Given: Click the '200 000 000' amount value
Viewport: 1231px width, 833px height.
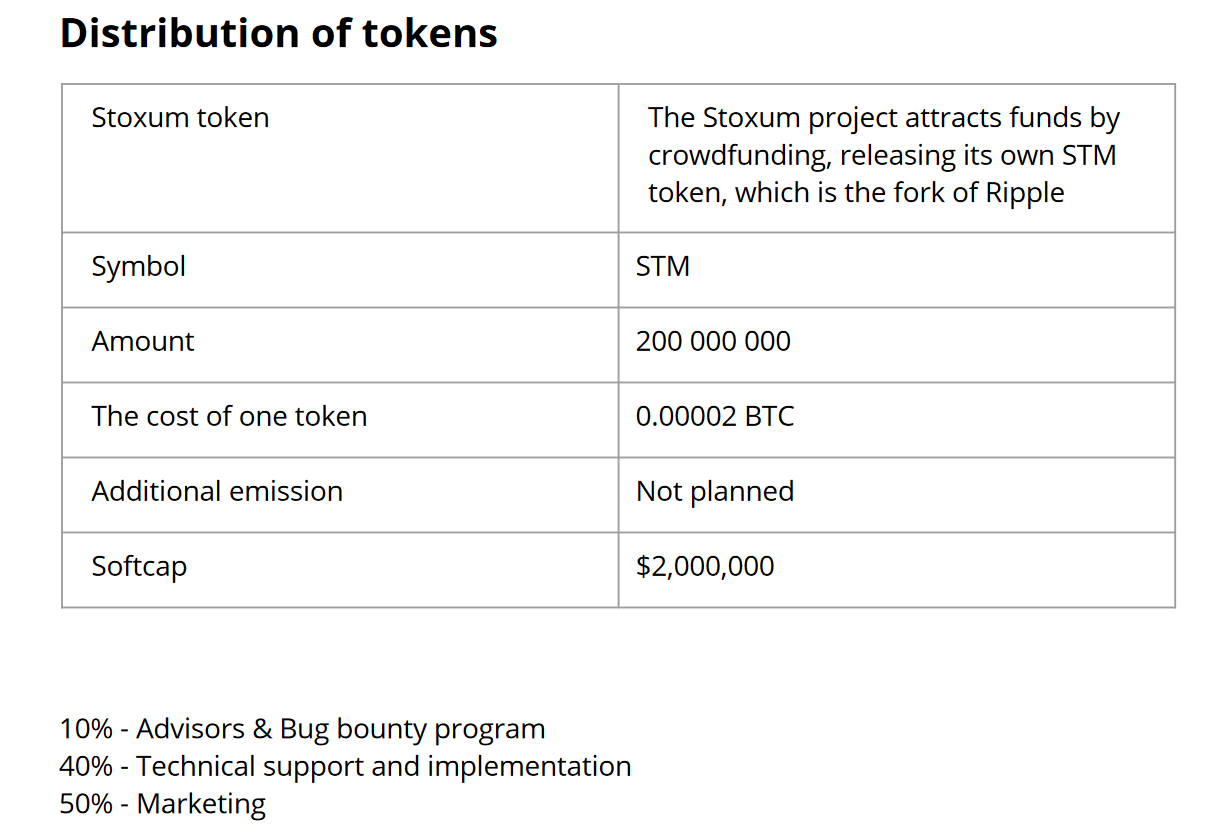Looking at the screenshot, I should point(713,341).
